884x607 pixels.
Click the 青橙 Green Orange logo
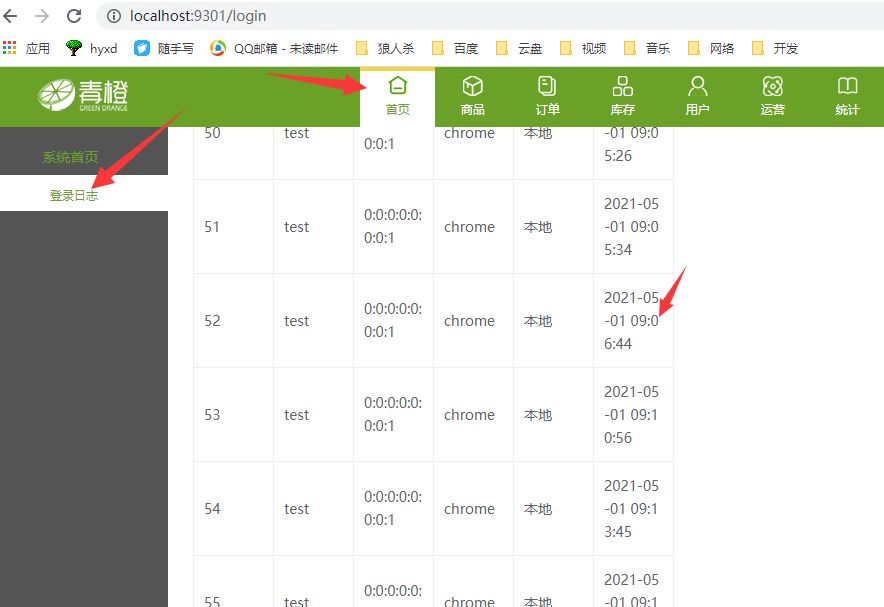coord(83,95)
